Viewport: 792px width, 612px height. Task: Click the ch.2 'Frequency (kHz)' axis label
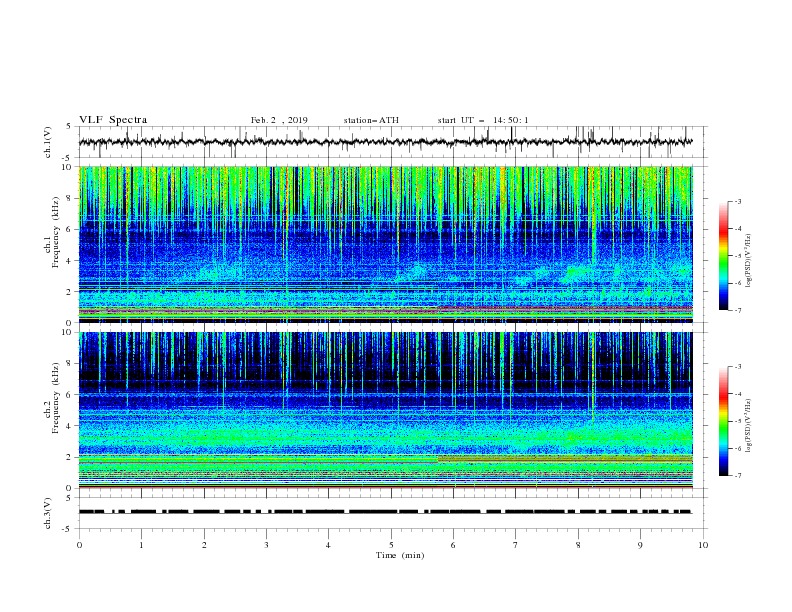(56, 398)
